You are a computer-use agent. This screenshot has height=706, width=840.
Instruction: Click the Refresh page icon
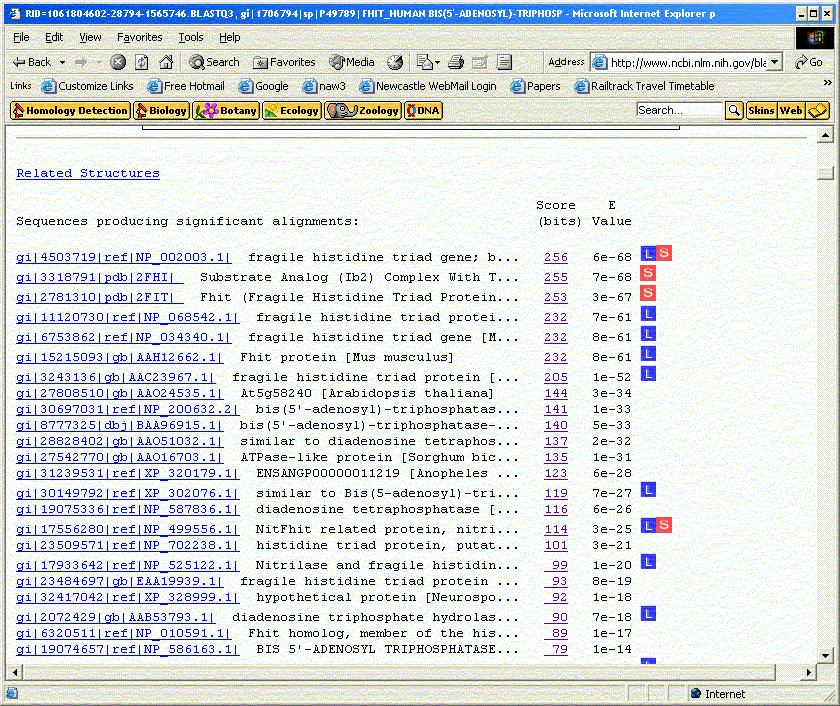click(x=142, y=62)
